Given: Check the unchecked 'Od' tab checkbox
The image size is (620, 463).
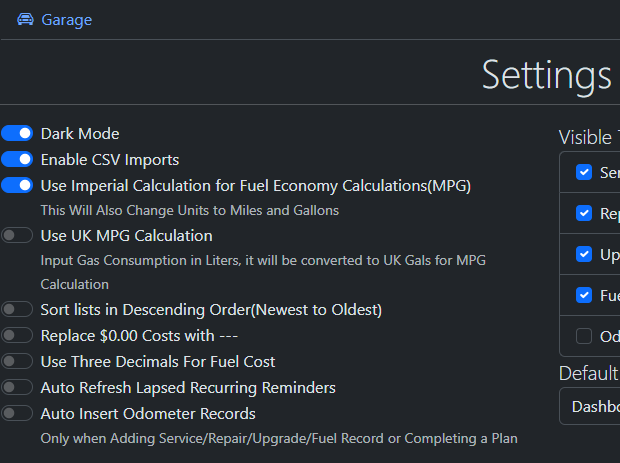Looking at the screenshot, I should pos(584,336).
